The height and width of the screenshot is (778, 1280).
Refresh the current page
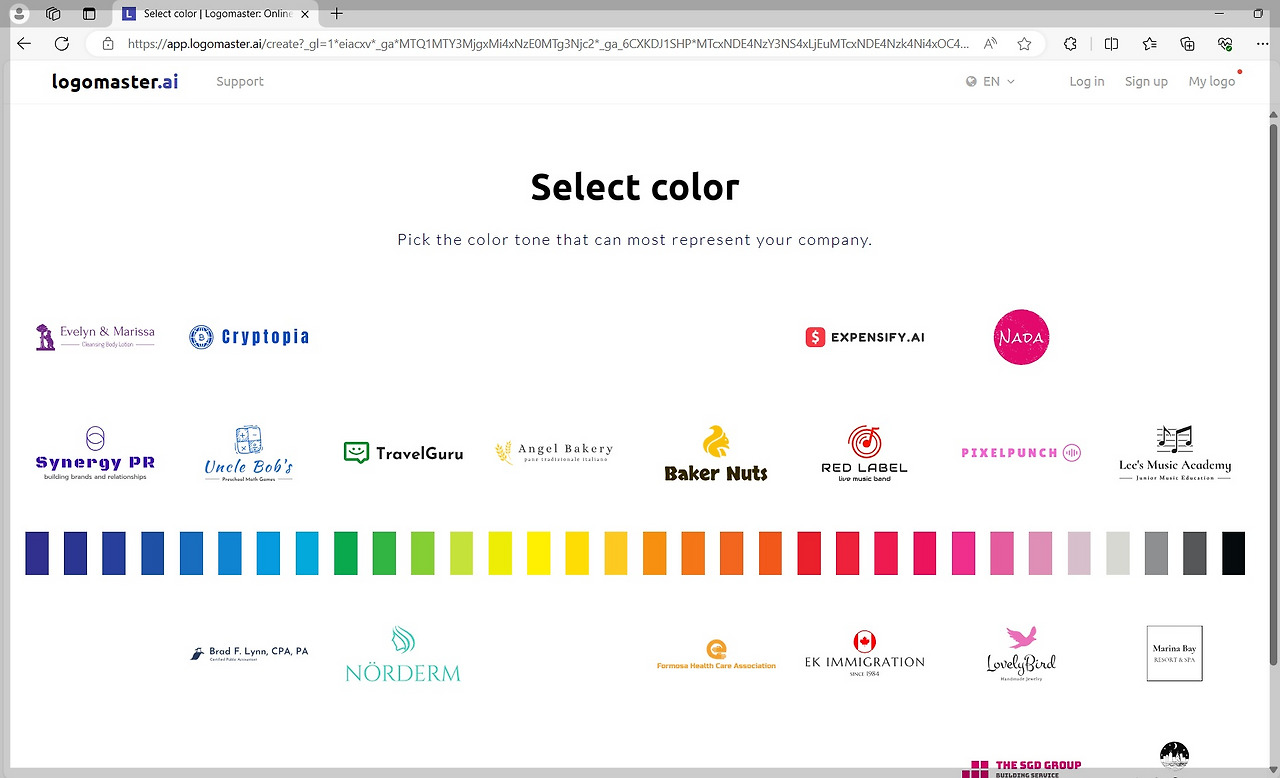62,44
